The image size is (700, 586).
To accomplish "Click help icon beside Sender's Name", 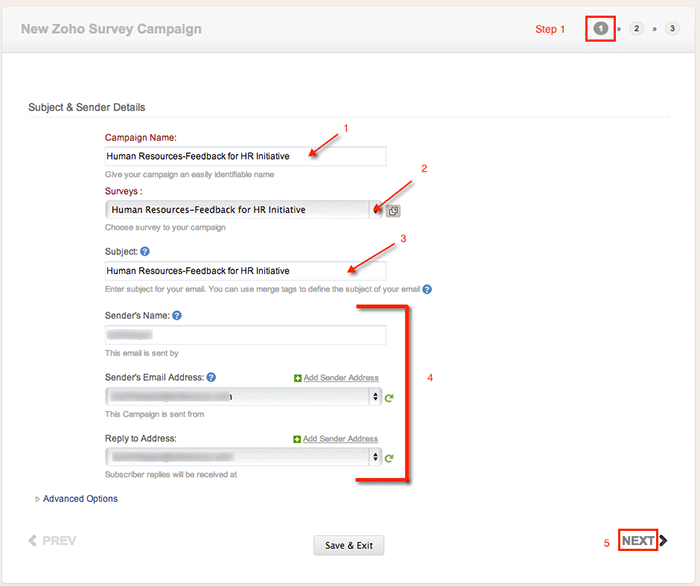I will tap(176, 315).
